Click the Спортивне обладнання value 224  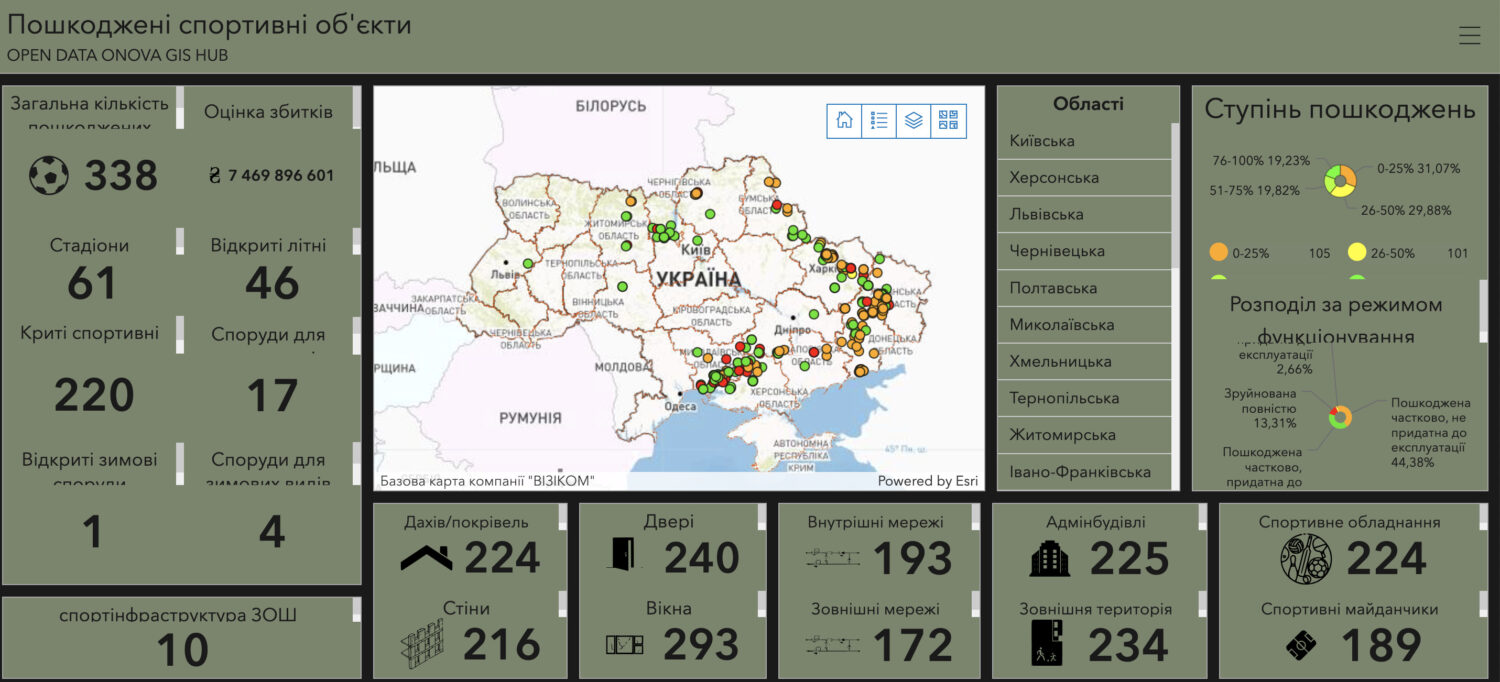coord(1386,558)
